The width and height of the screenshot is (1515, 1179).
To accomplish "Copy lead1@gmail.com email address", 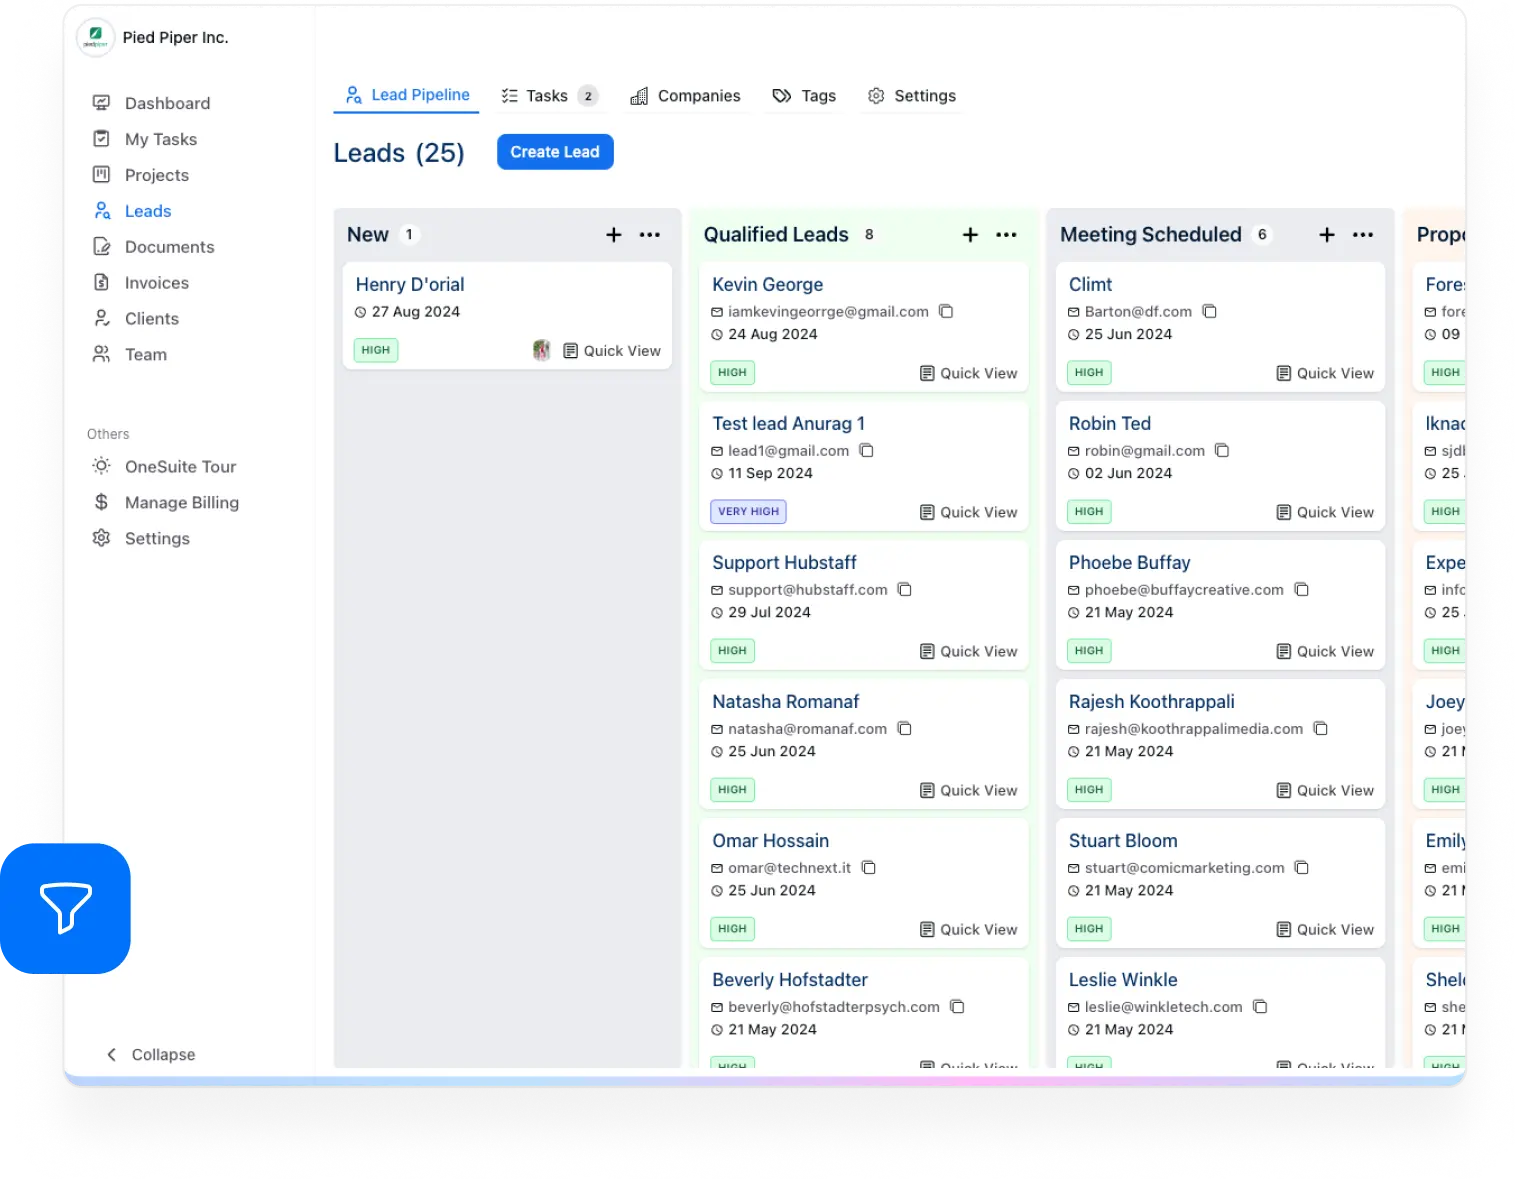I will 867,450.
